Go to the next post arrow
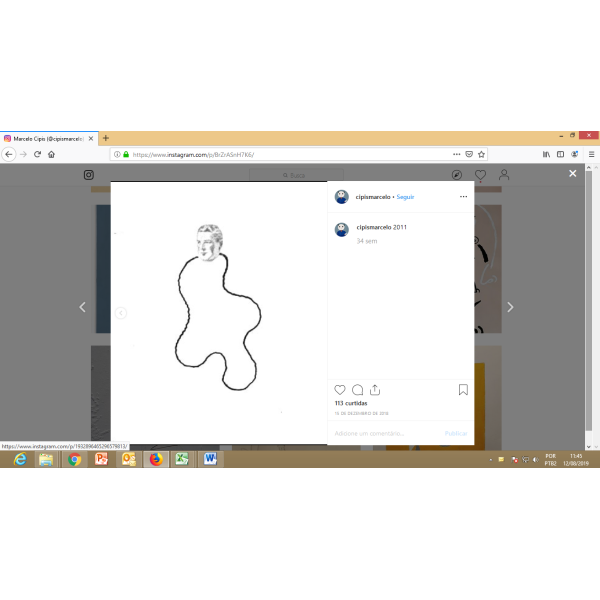This screenshot has height=600, width=600. pos(510,307)
